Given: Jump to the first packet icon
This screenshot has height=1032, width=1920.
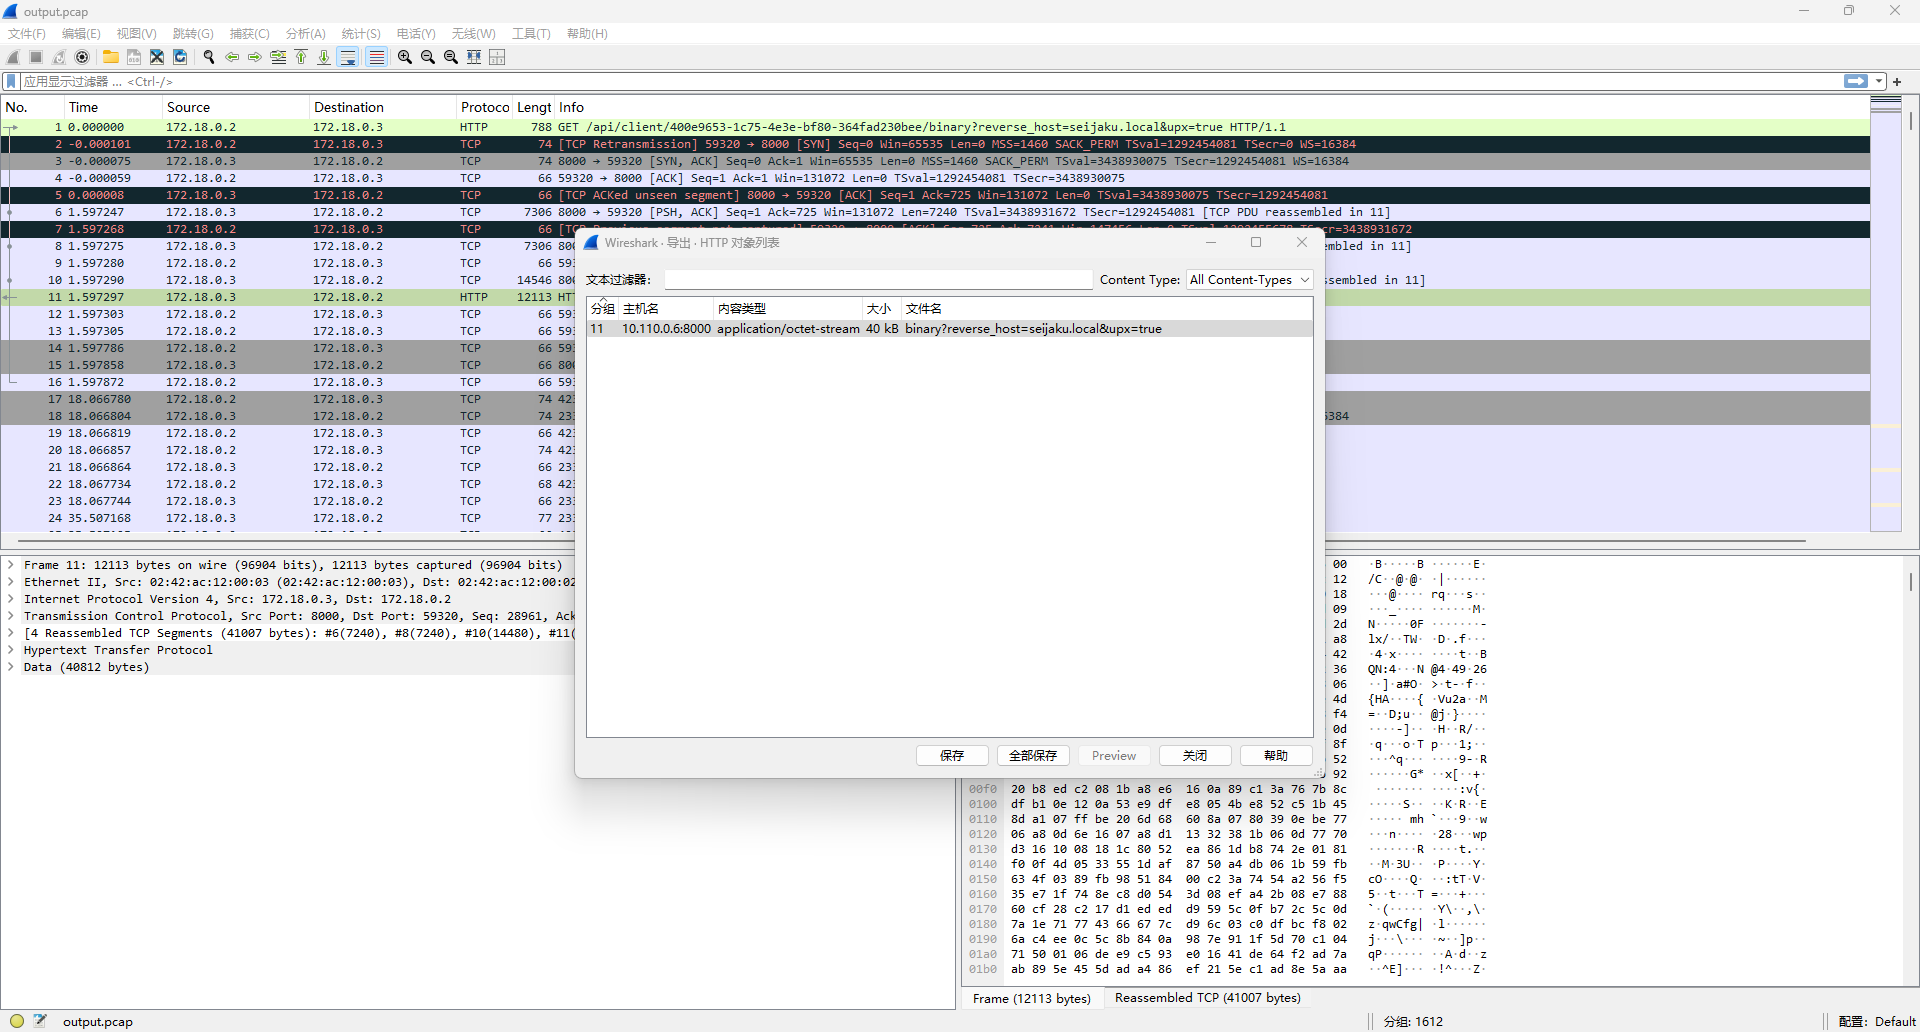Looking at the screenshot, I should pos(301,57).
